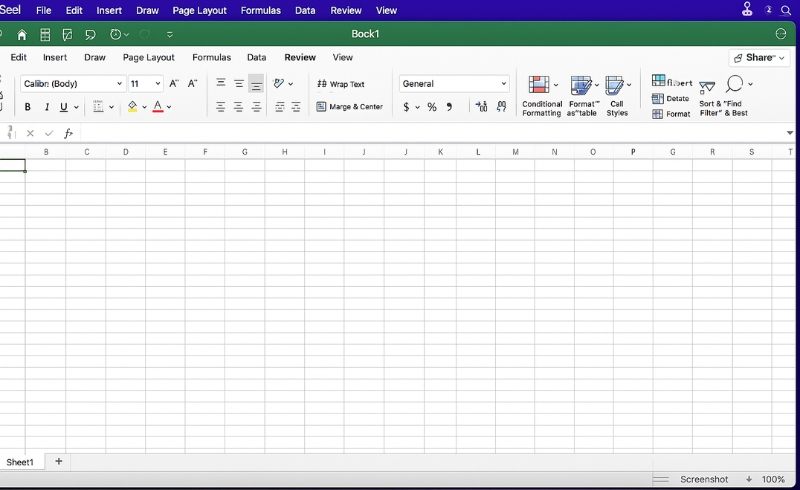The height and width of the screenshot is (490, 800).
Task: Align text left
Action: click(220, 107)
